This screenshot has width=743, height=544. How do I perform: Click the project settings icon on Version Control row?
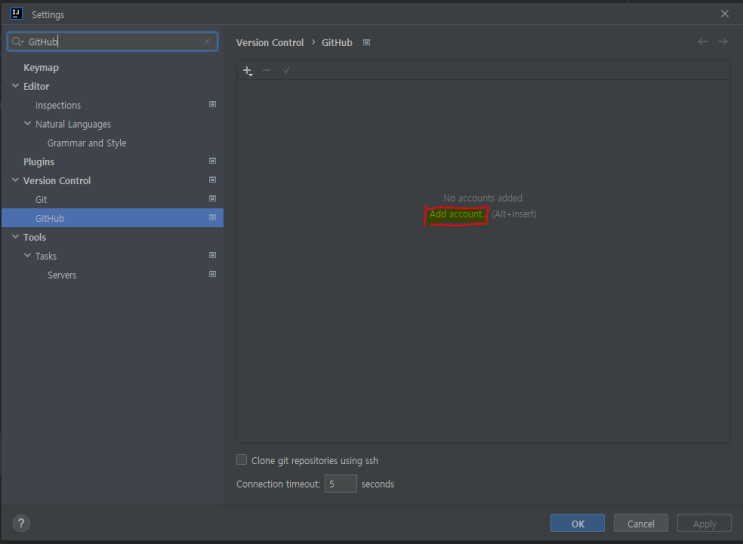tap(212, 180)
